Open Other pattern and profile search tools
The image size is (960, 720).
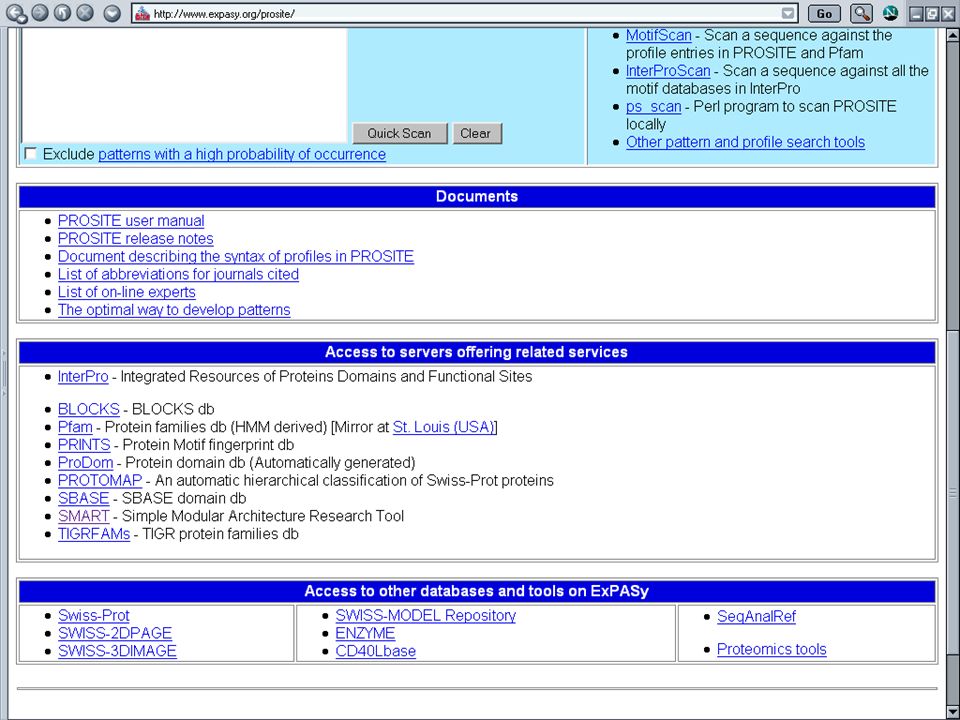pyautogui.click(x=745, y=142)
